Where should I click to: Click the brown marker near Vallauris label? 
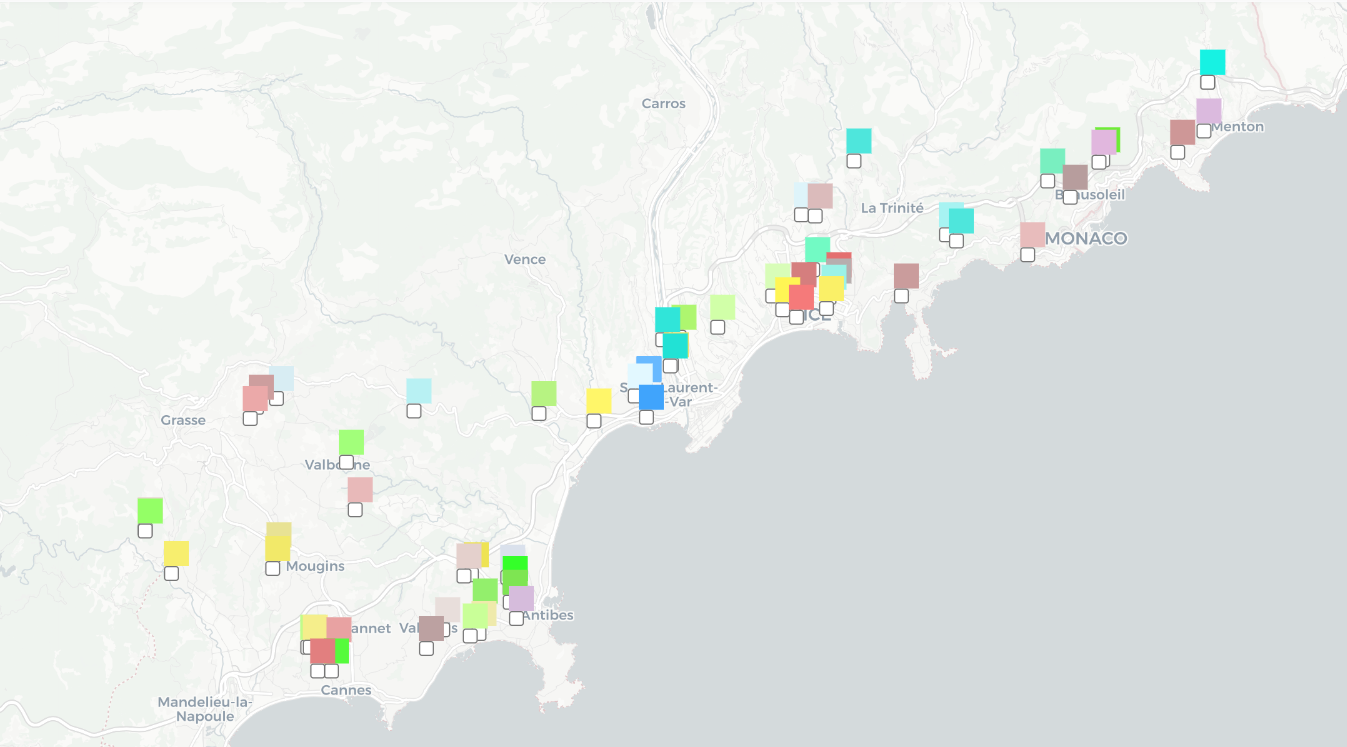(x=431, y=628)
